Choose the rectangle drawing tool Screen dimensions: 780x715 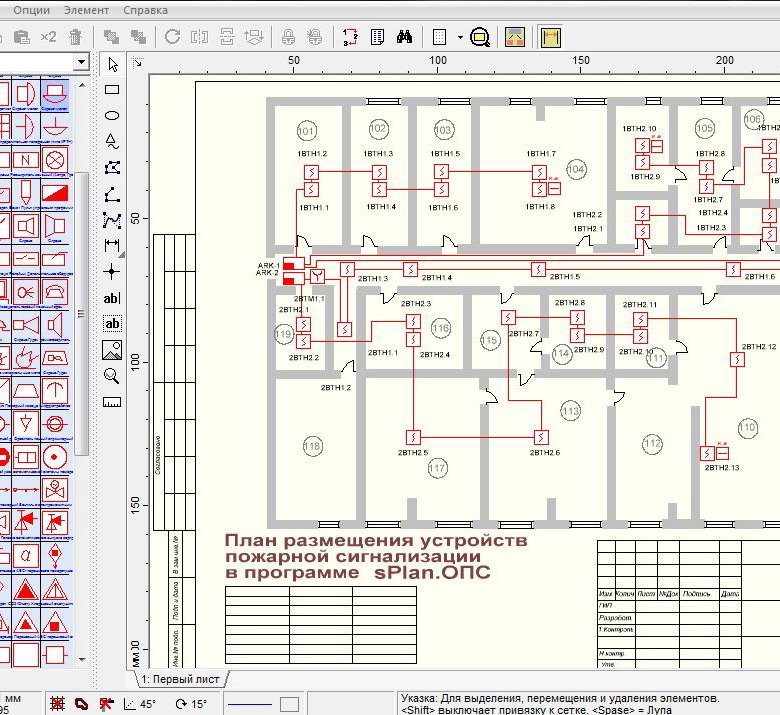(112, 90)
